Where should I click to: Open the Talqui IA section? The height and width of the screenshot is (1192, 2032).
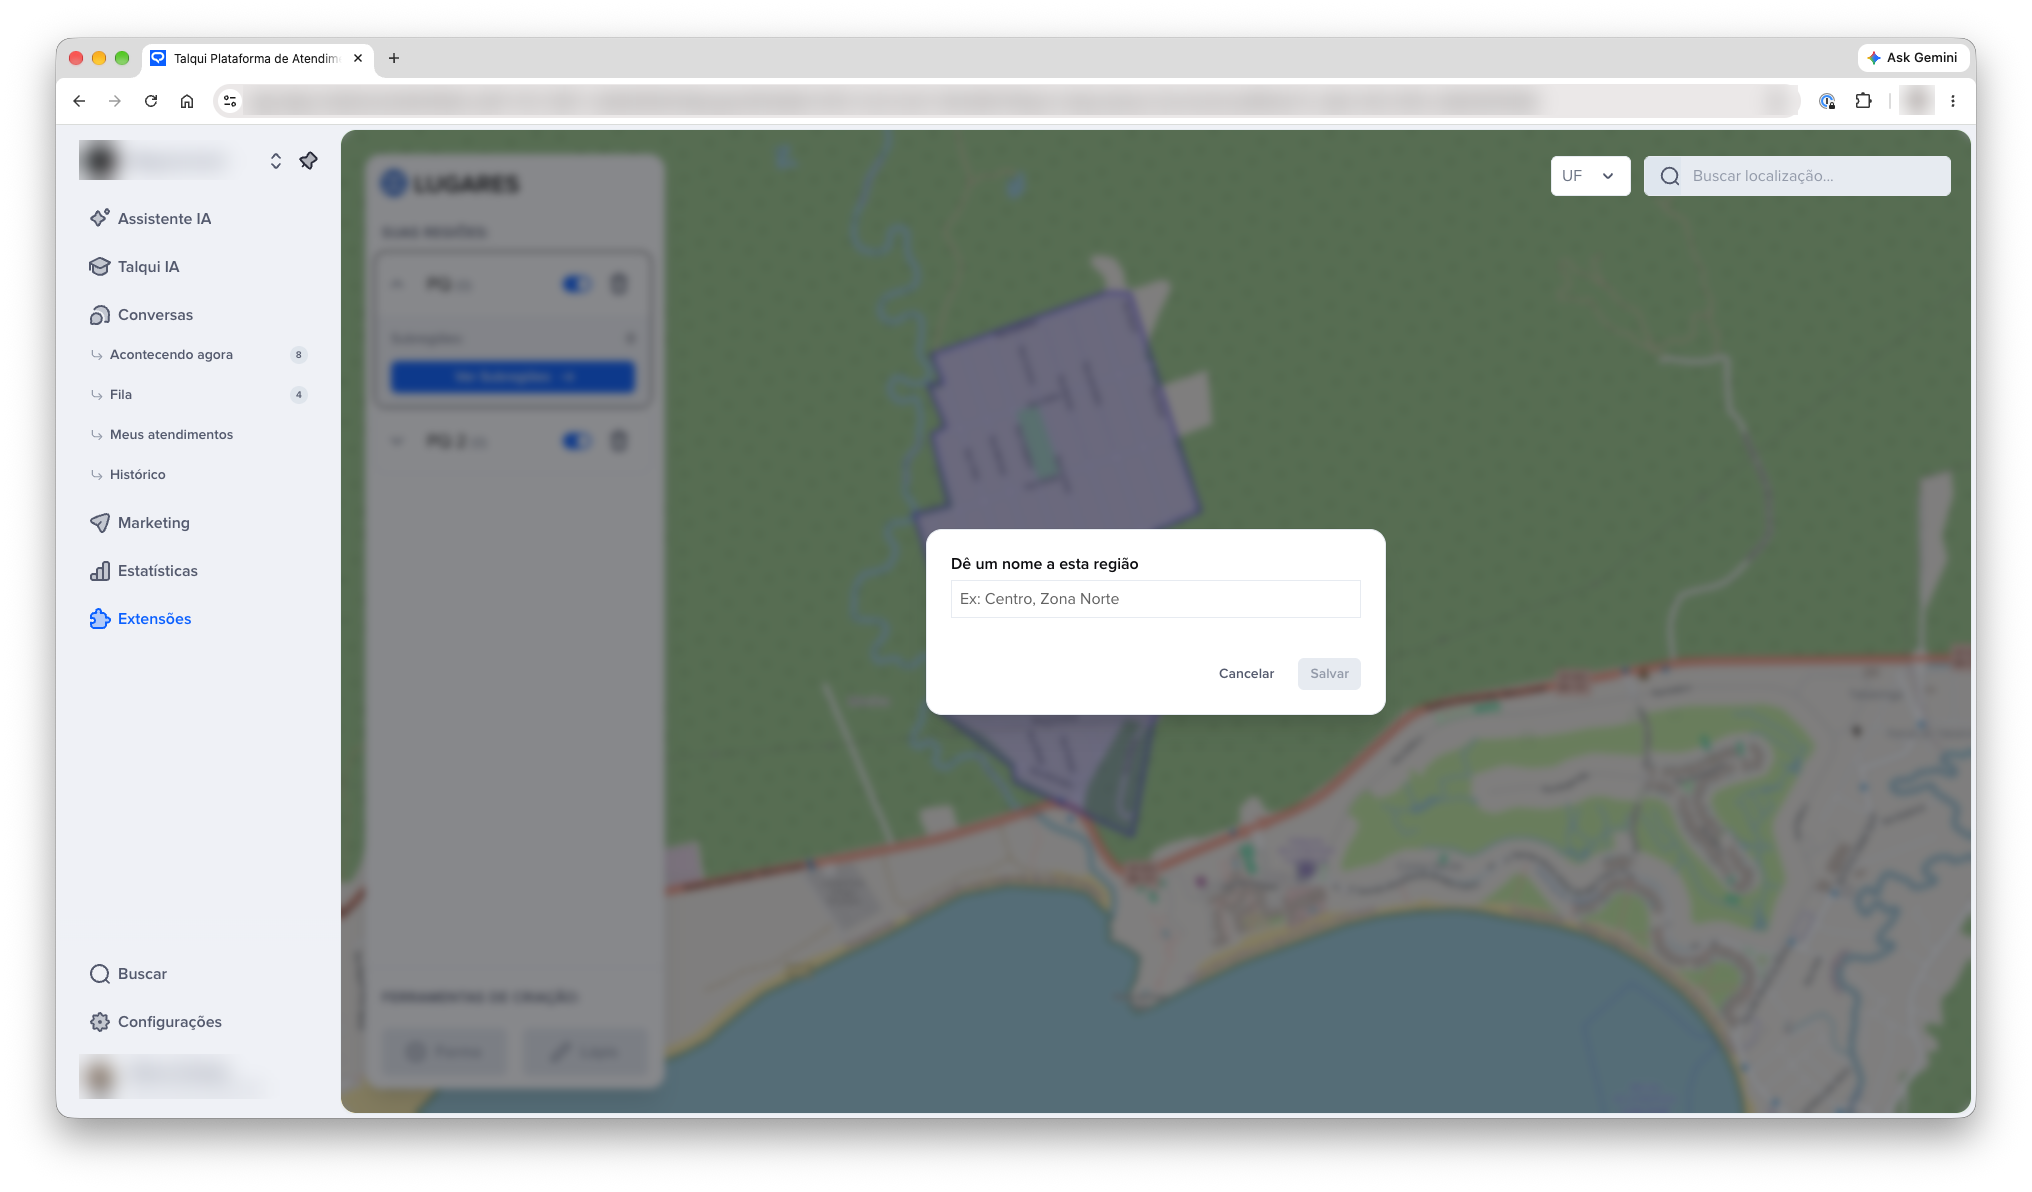pos(134,266)
